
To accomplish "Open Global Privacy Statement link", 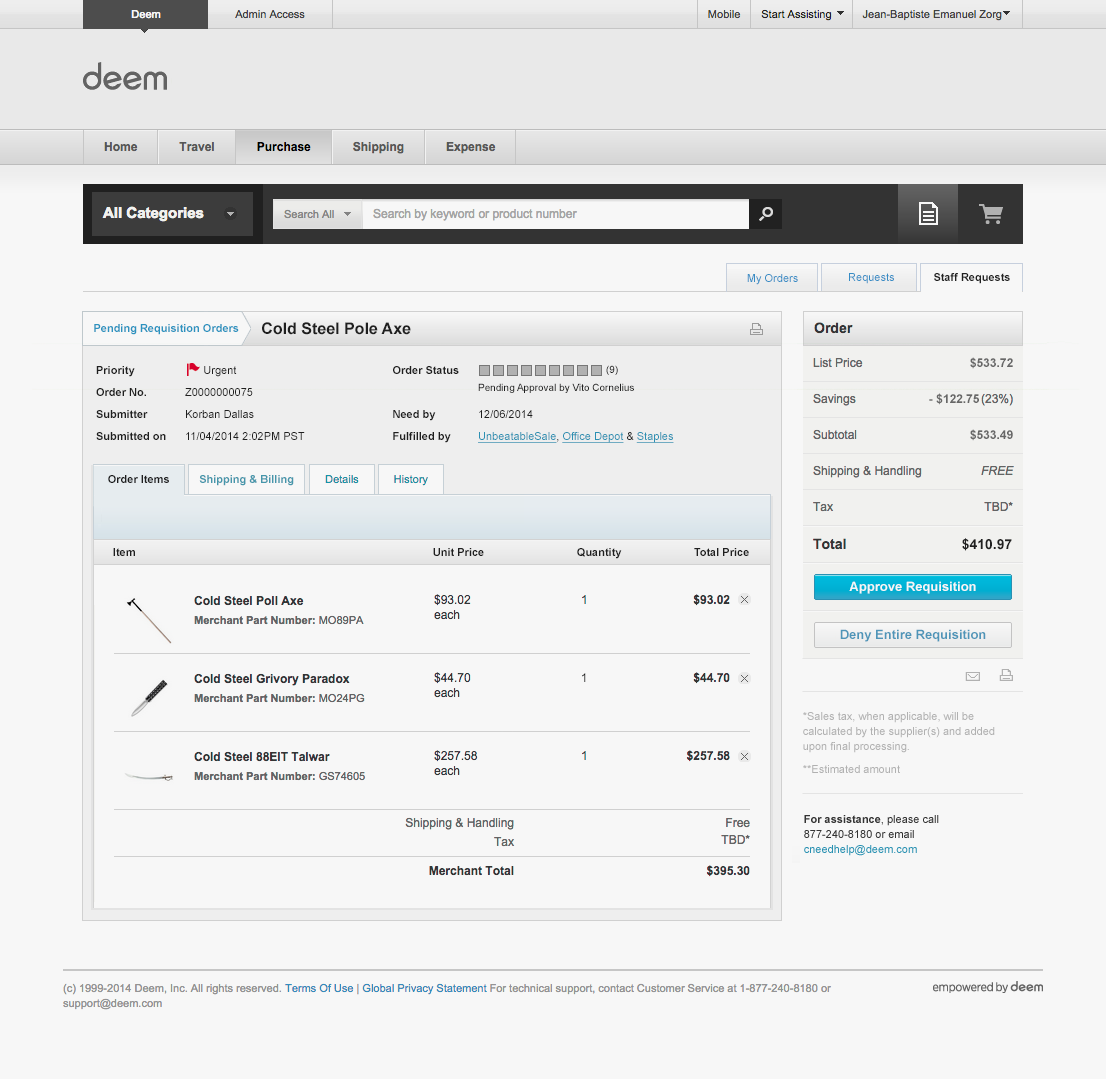I will [425, 989].
